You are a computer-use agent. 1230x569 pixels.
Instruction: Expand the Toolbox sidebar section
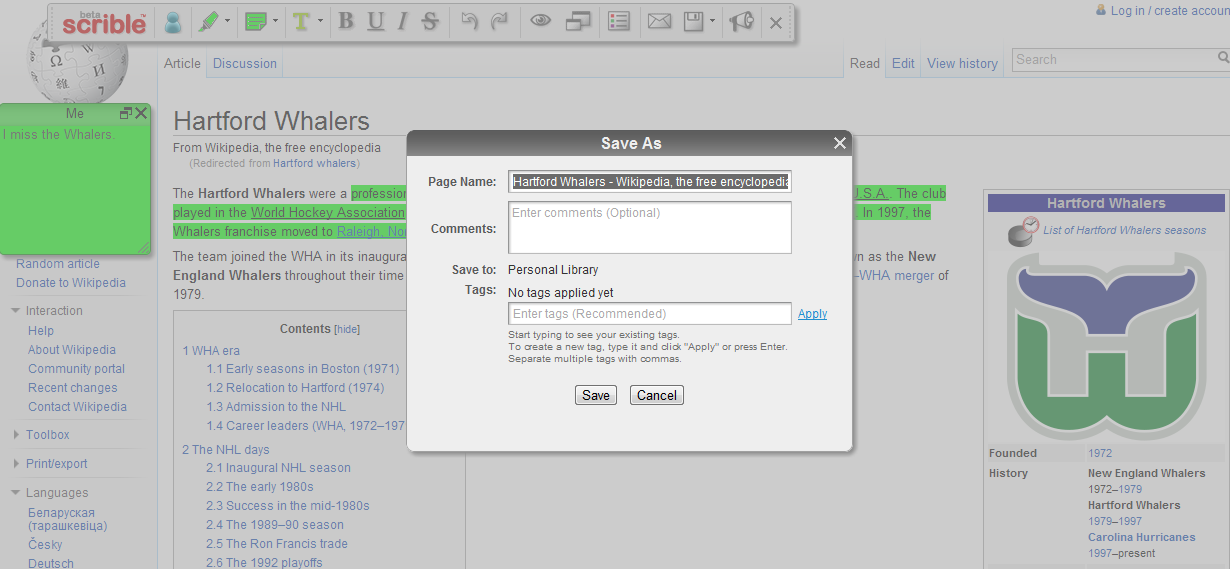[47, 435]
